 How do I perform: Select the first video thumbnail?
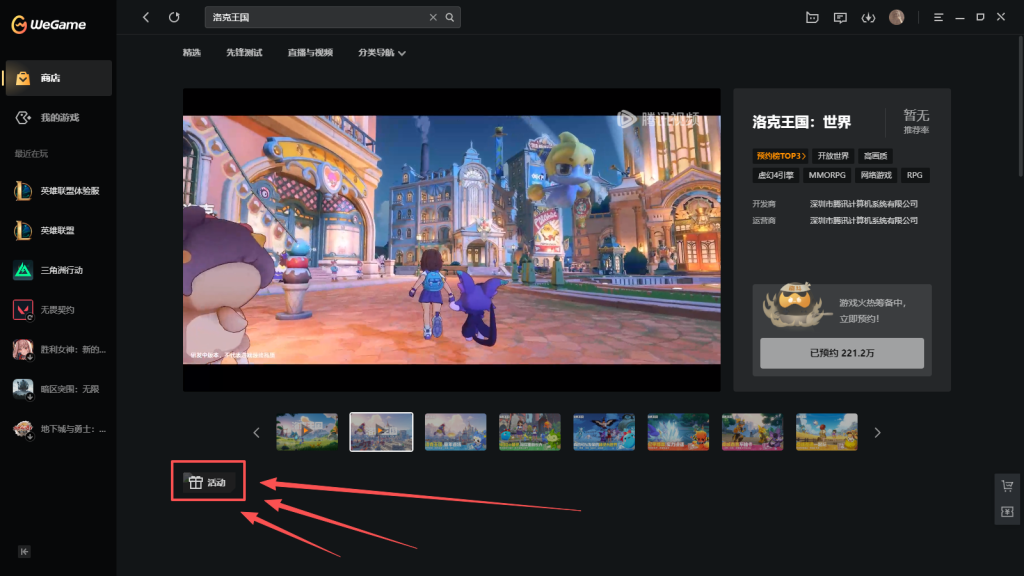(x=307, y=432)
